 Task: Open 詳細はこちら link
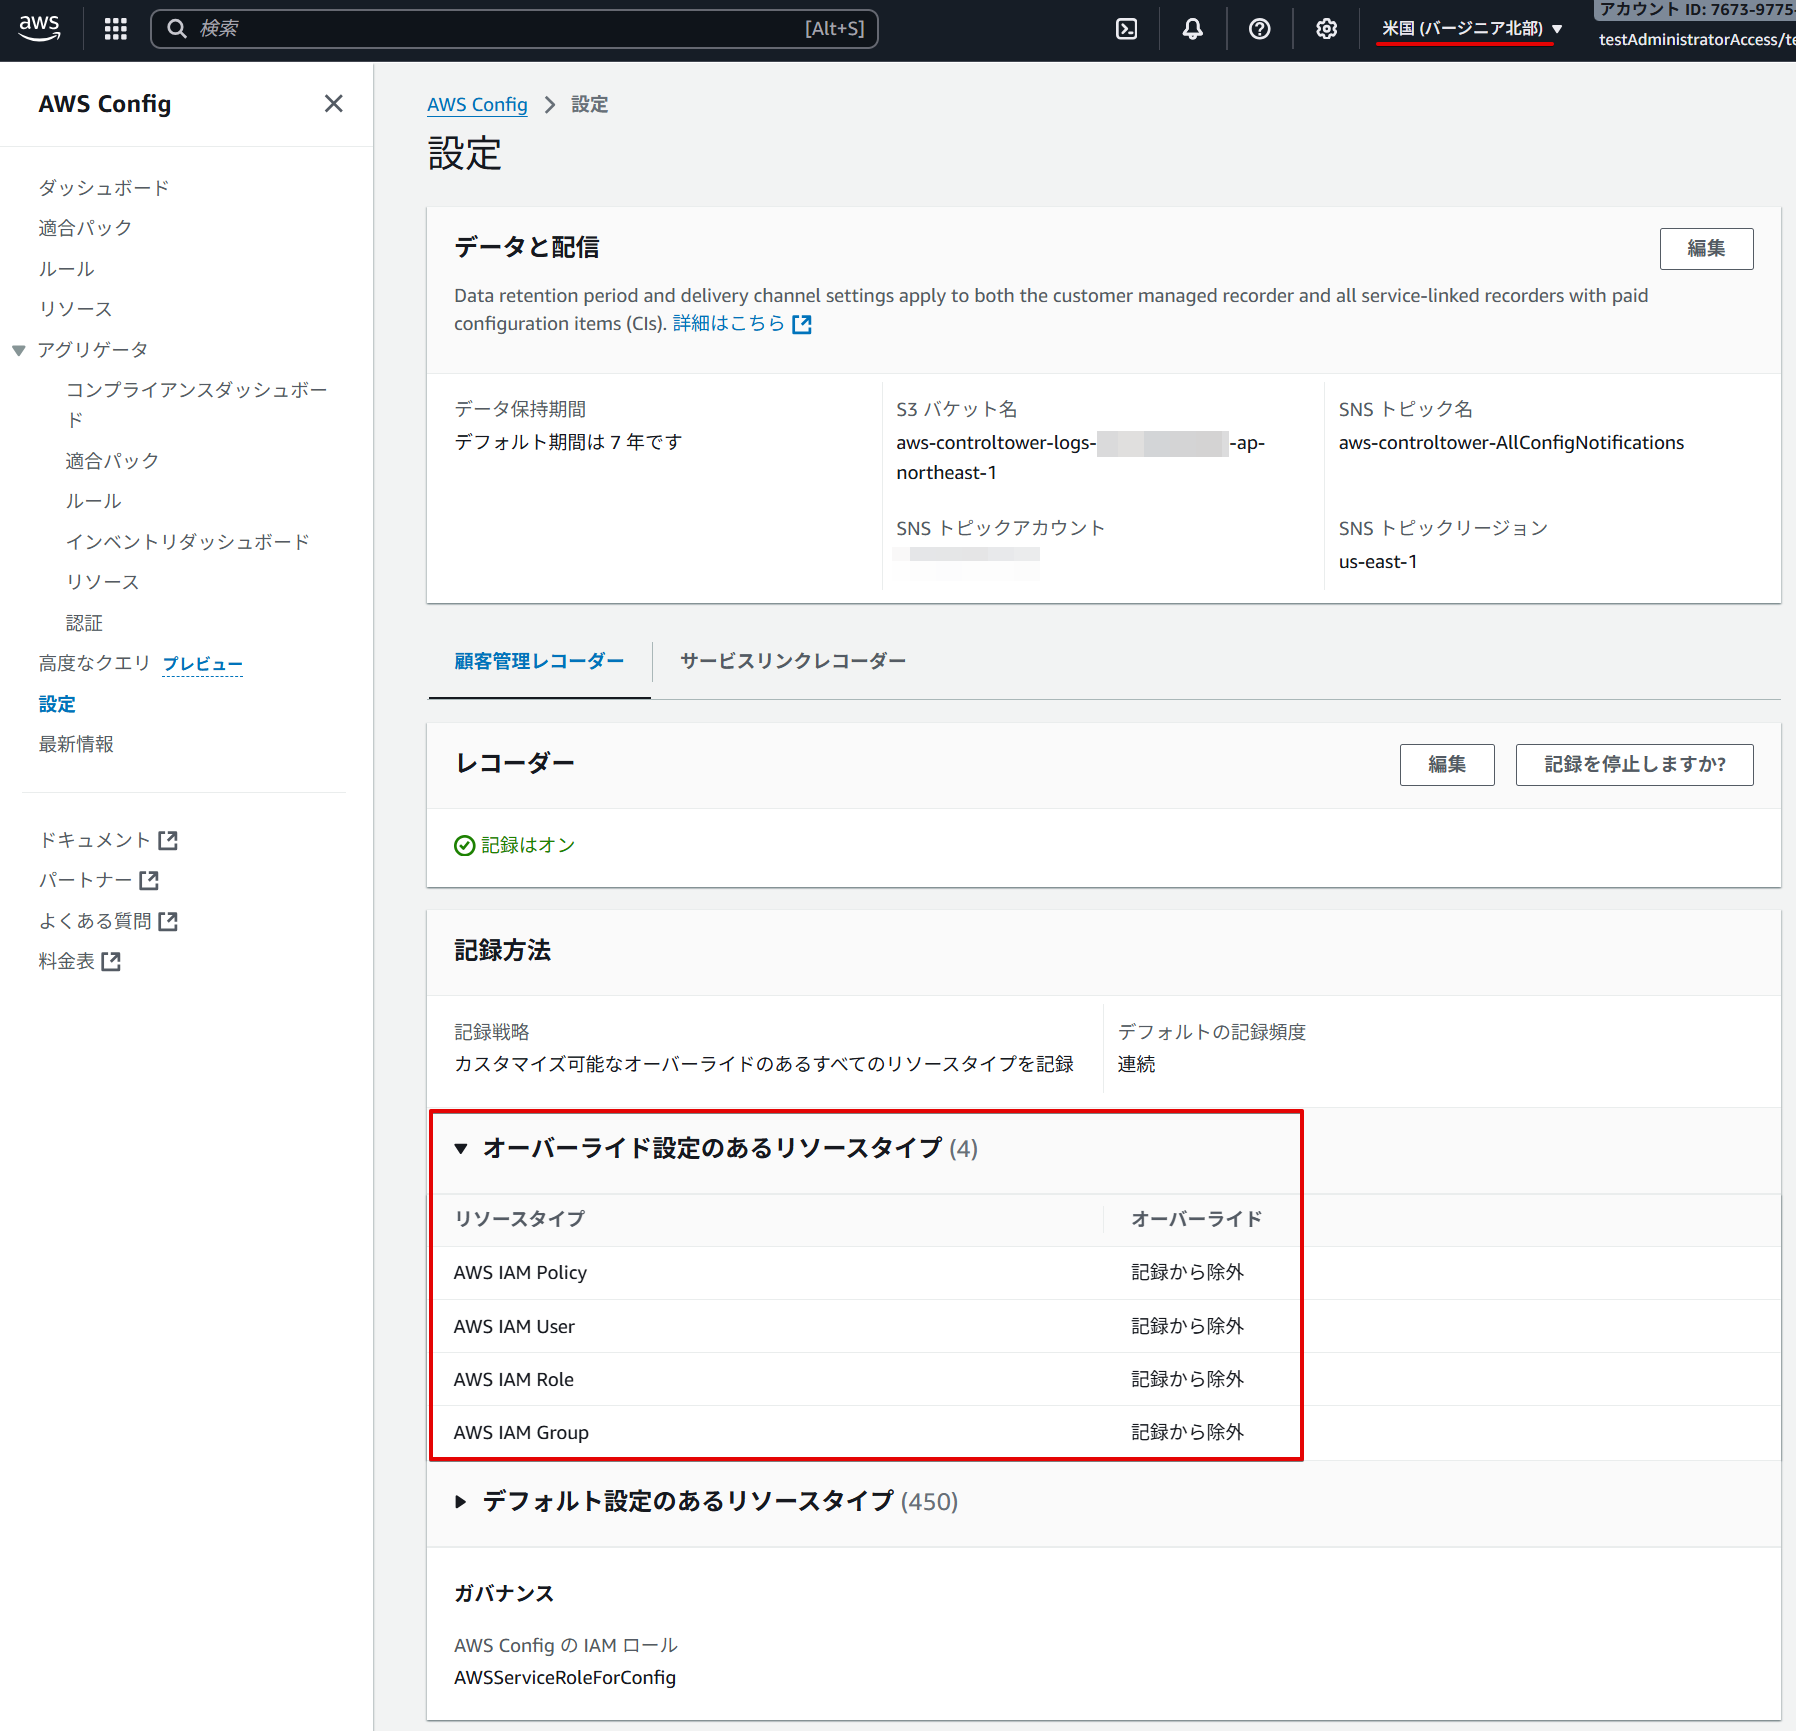click(729, 324)
